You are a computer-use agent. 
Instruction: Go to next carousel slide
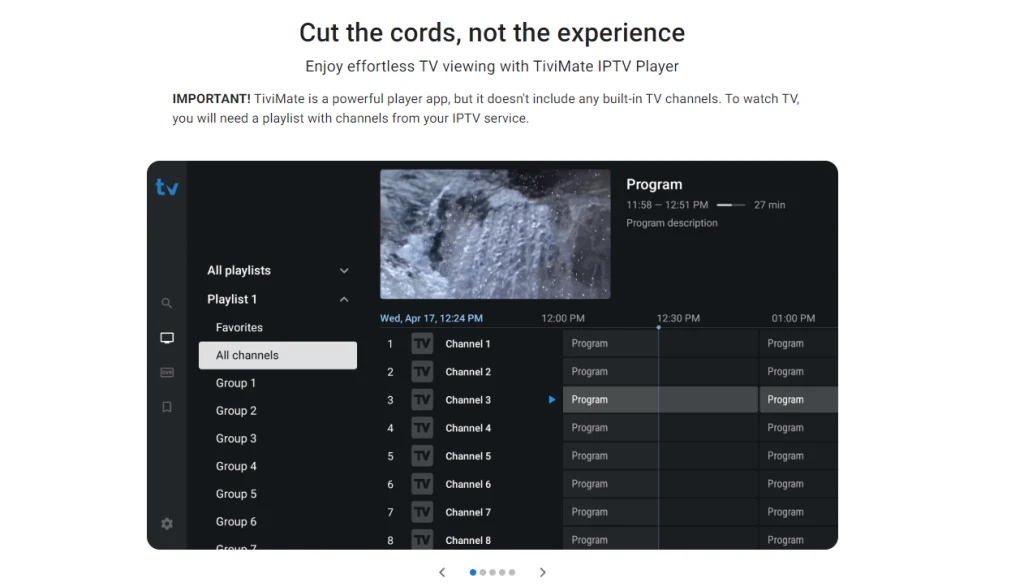[x=543, y=572]
